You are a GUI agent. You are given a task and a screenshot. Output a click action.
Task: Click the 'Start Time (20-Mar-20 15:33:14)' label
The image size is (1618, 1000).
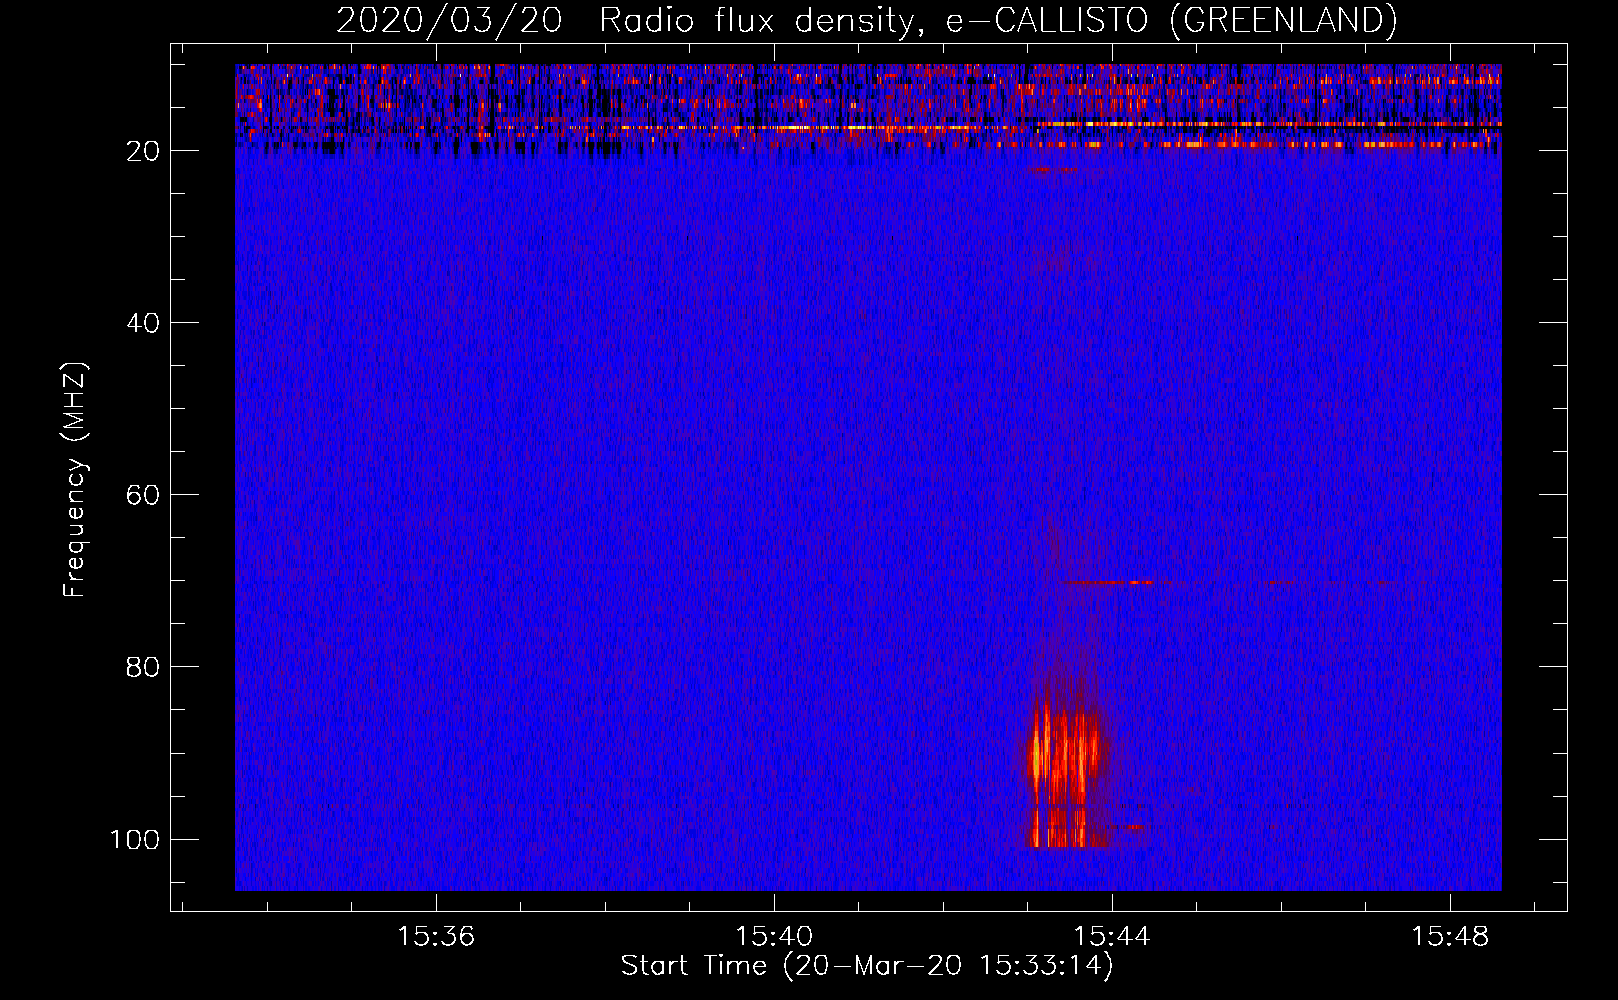(x=866, y=966)
